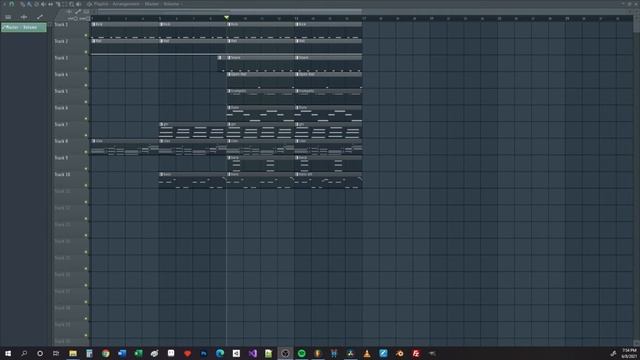Open Task View from the taskbar

point(56,353)
